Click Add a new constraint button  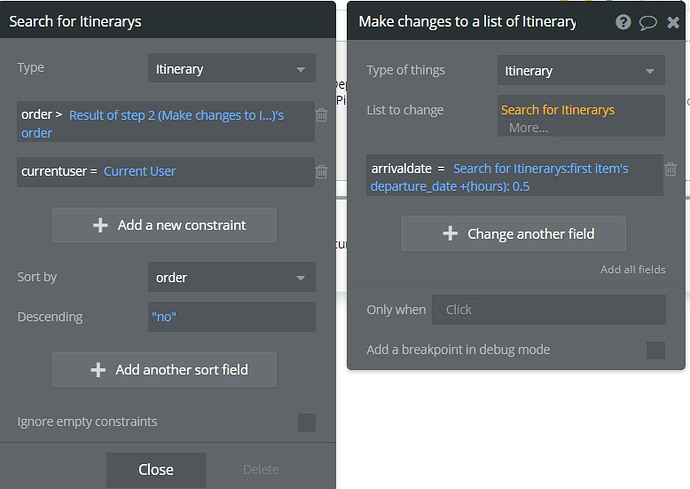click(x=165, y=225)
